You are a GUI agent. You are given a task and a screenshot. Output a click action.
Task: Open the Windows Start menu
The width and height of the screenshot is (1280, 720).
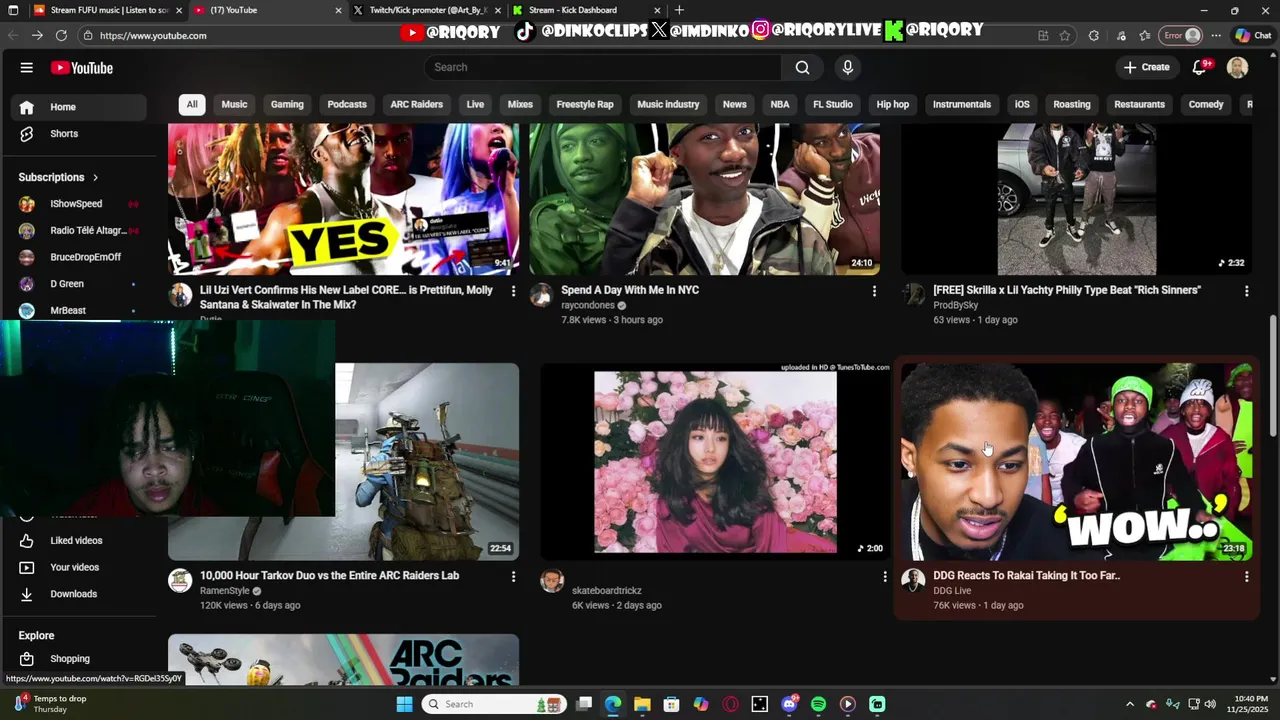point(404,704)
